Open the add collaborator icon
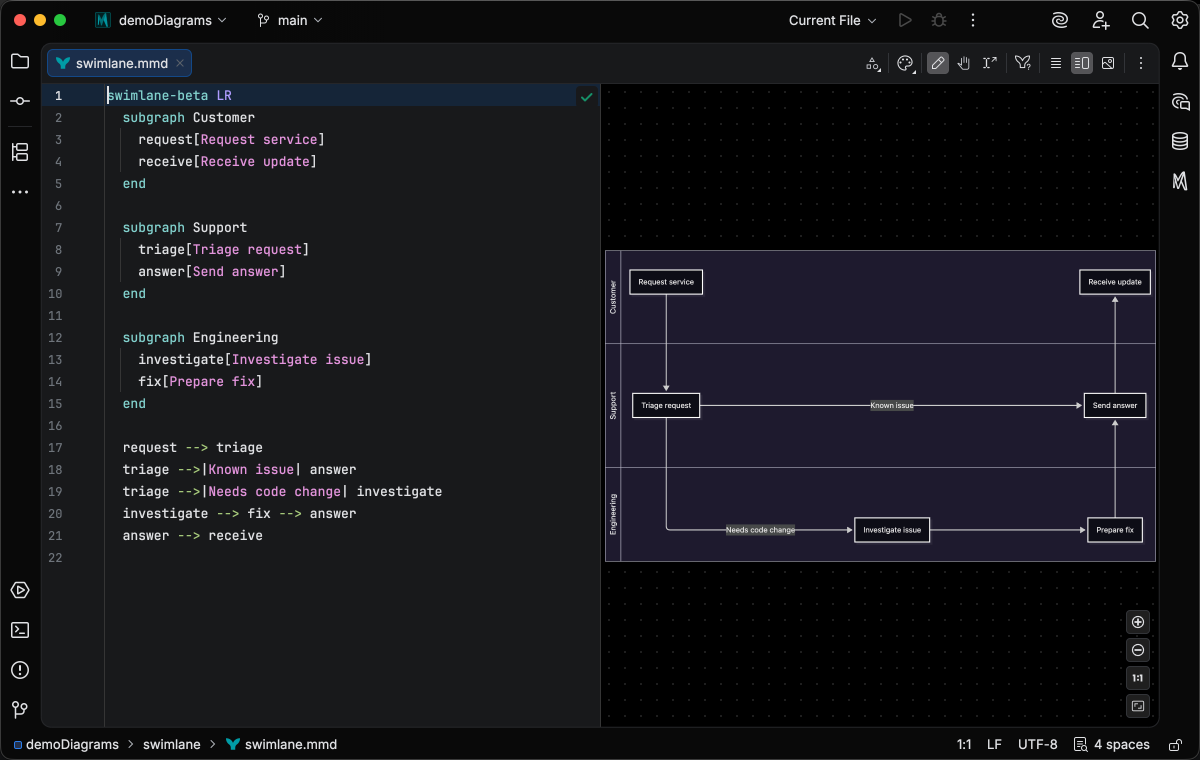Screen dimensions: 1200x760 [x=1100, y=20]
